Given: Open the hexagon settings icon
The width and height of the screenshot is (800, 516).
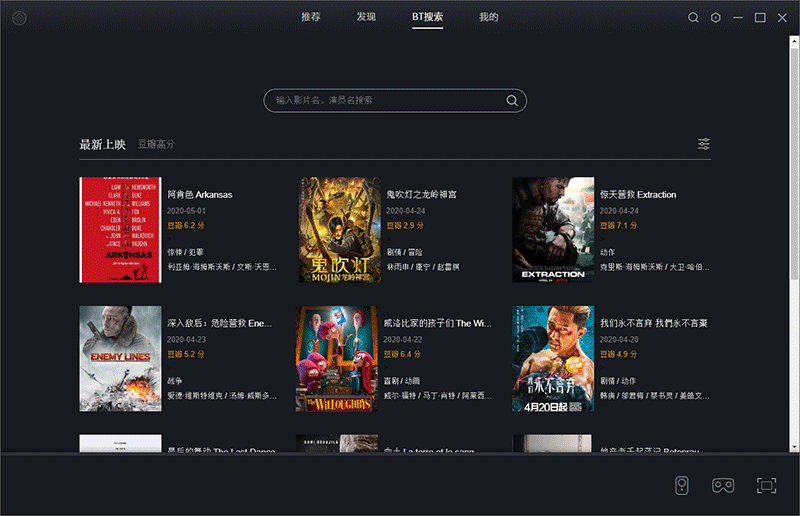Looking at the screenshot, I should (x=715, y=18).
